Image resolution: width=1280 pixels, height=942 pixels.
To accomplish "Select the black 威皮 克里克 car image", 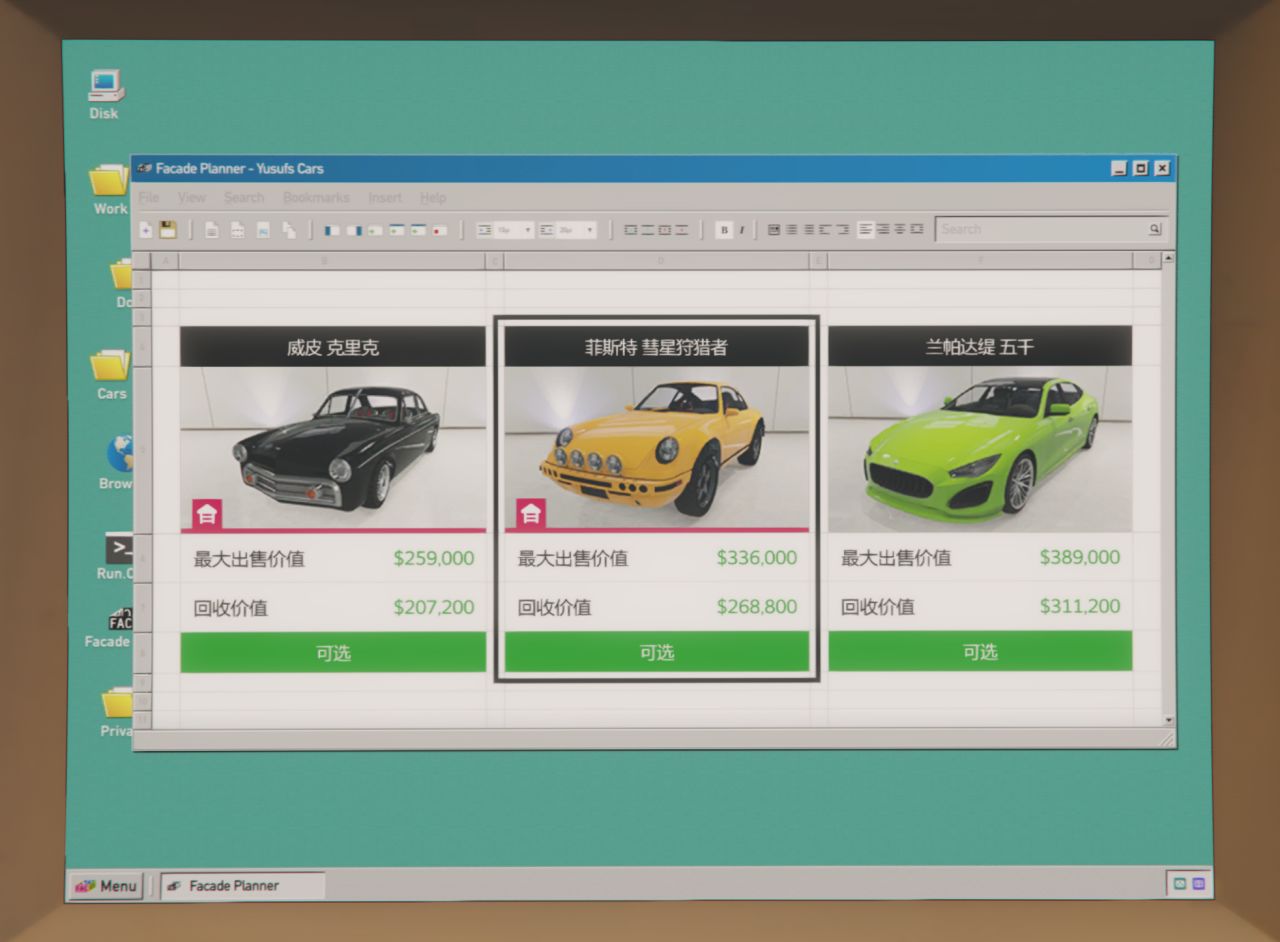I will 333,448.
